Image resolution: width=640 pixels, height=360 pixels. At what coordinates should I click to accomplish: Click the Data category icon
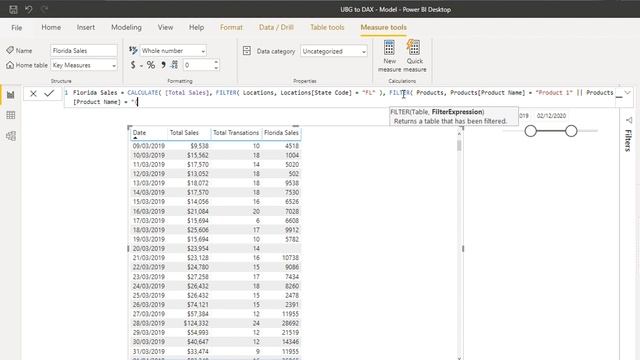(247, 51)
